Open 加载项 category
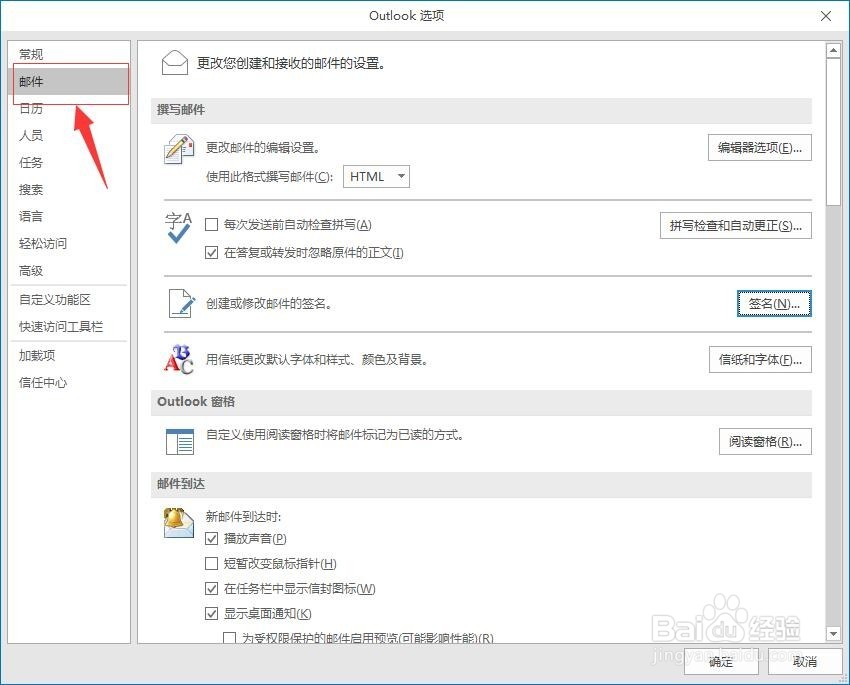This screenshot has width=850, height=685. point(69,356)
